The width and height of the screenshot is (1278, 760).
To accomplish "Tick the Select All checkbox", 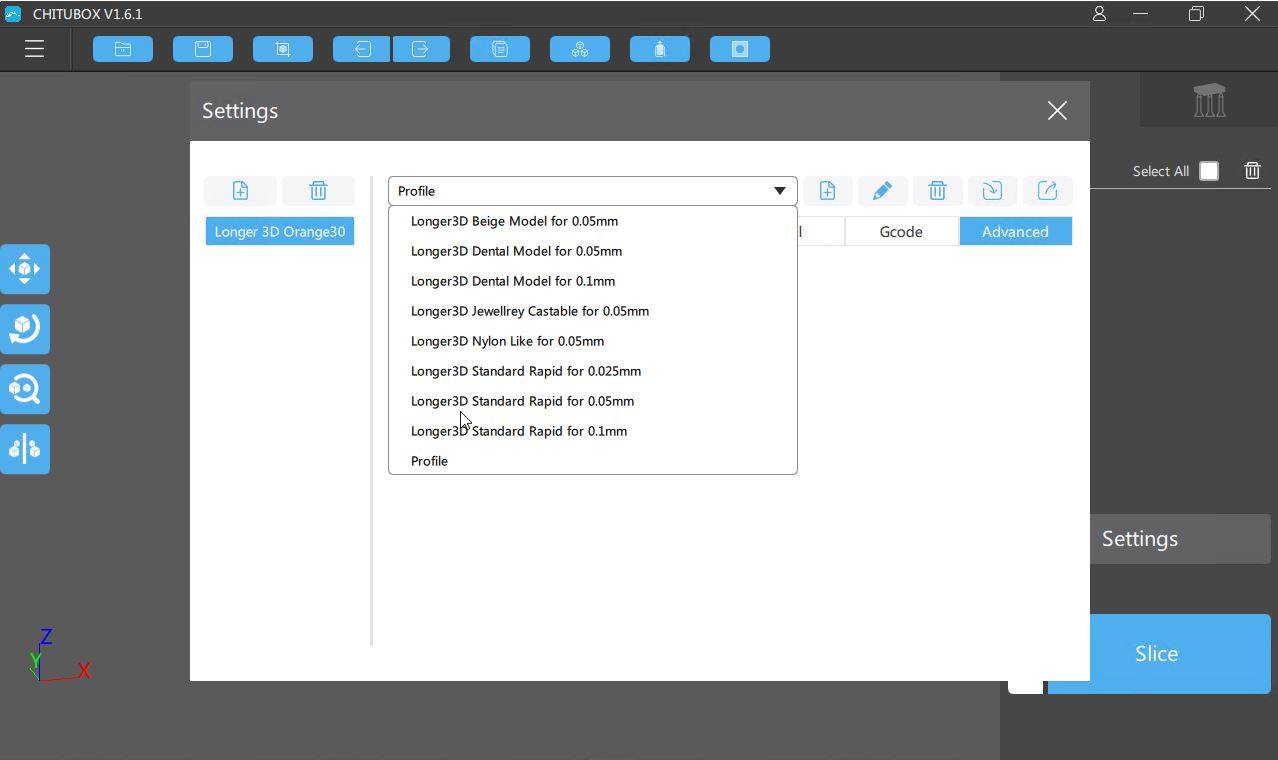I will click(1209, 171).
